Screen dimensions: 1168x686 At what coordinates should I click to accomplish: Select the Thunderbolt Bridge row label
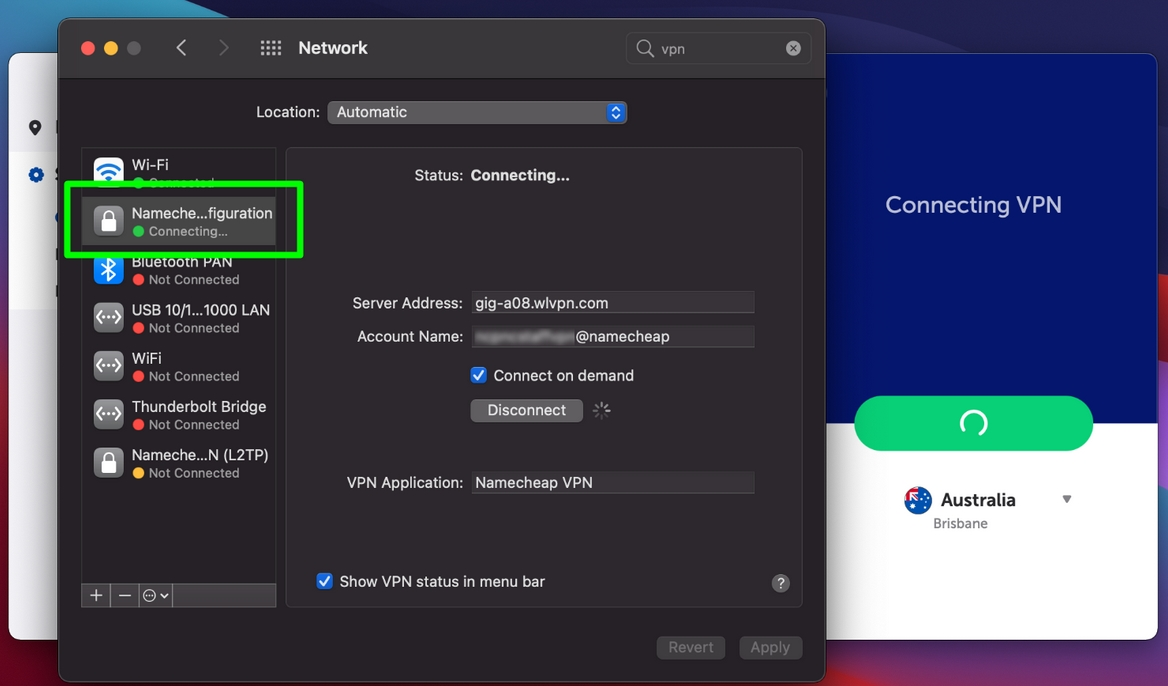tap(199, 407)
